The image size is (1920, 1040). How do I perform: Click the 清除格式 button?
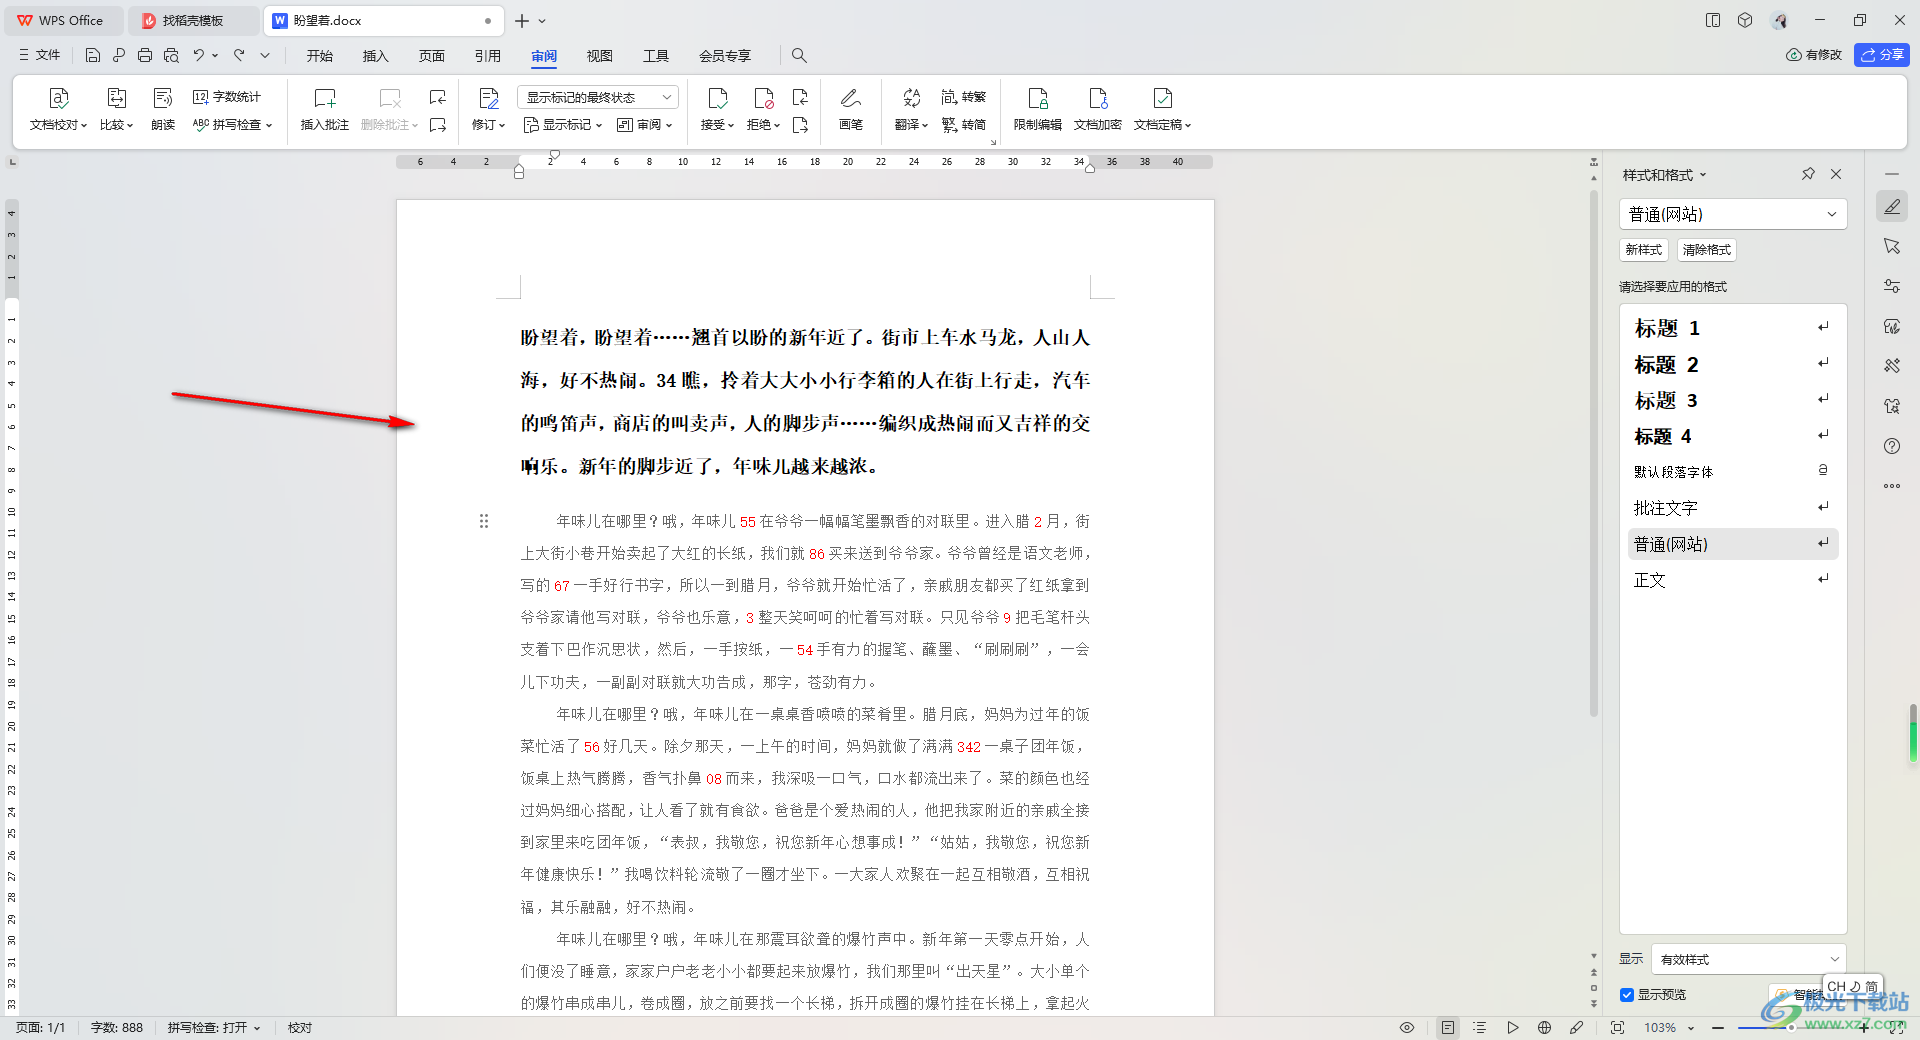(1707, 250)
